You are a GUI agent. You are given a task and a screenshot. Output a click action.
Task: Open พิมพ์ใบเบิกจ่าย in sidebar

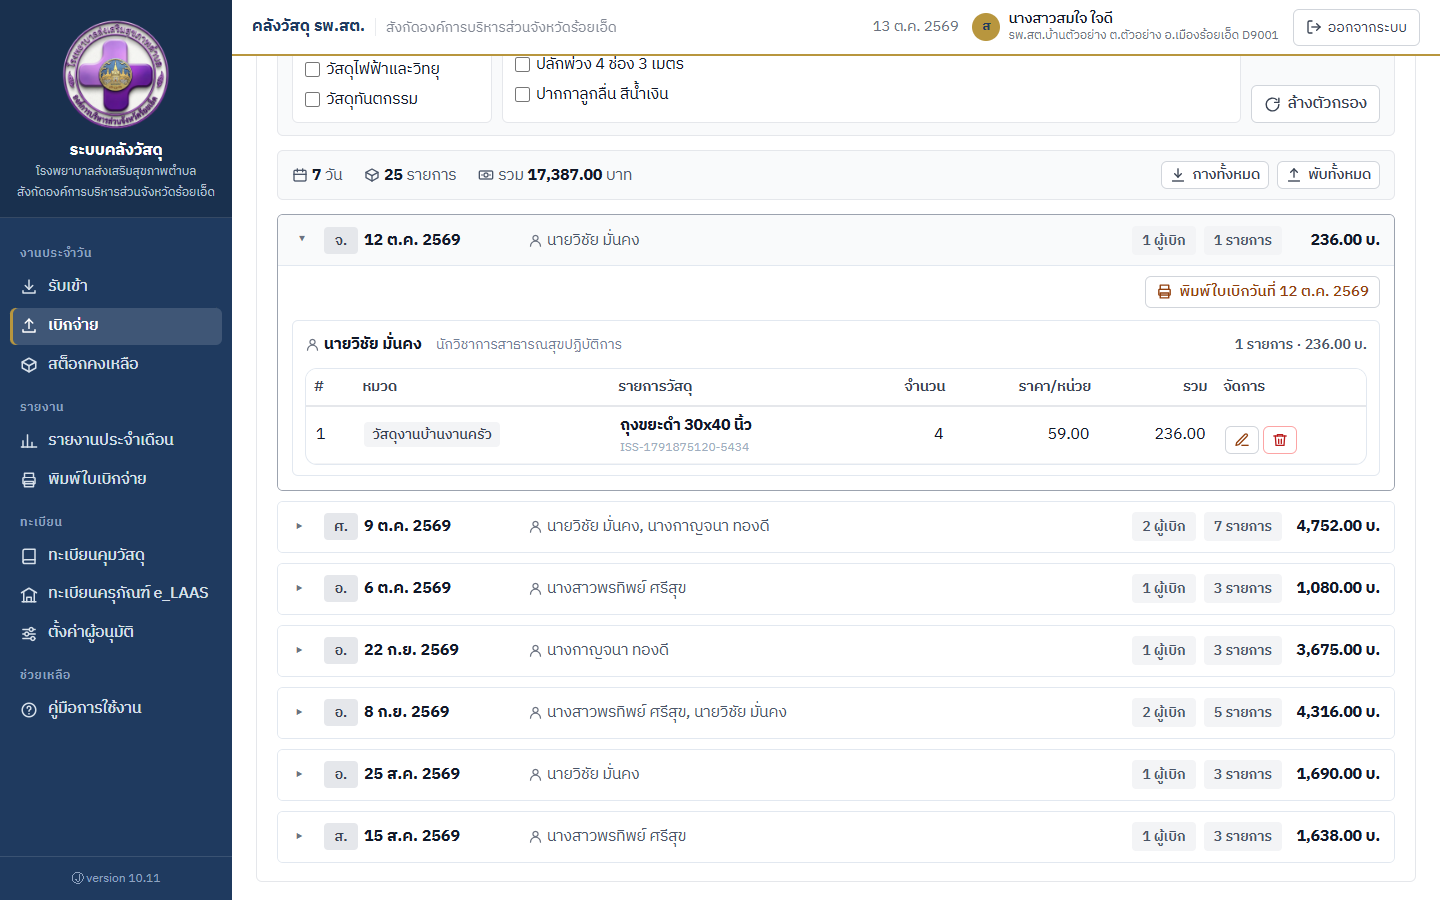coord(116,479)
